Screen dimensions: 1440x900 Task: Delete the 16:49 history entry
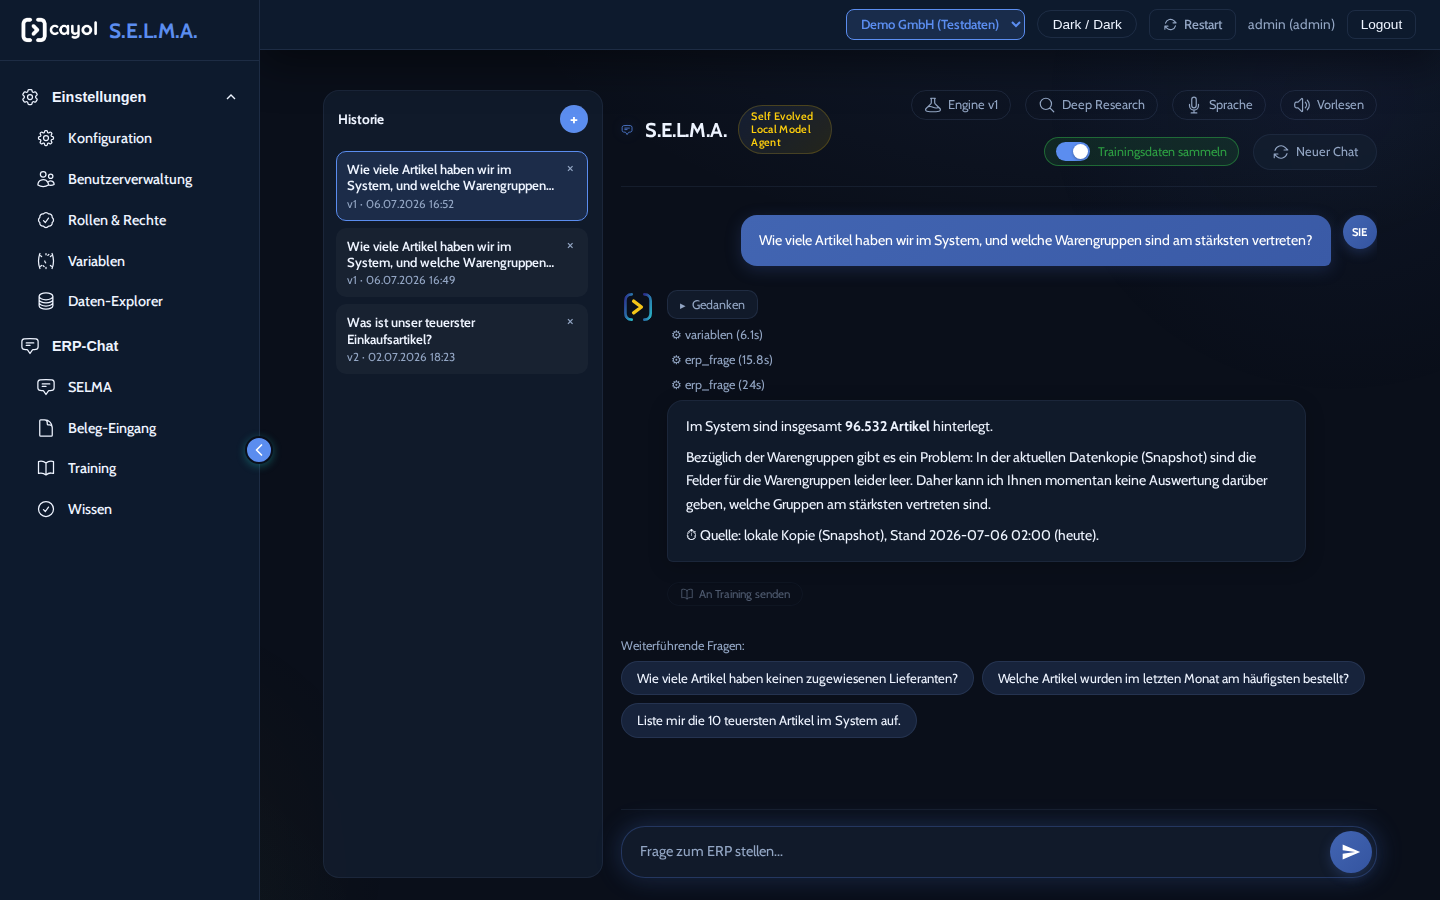(570, 246)
